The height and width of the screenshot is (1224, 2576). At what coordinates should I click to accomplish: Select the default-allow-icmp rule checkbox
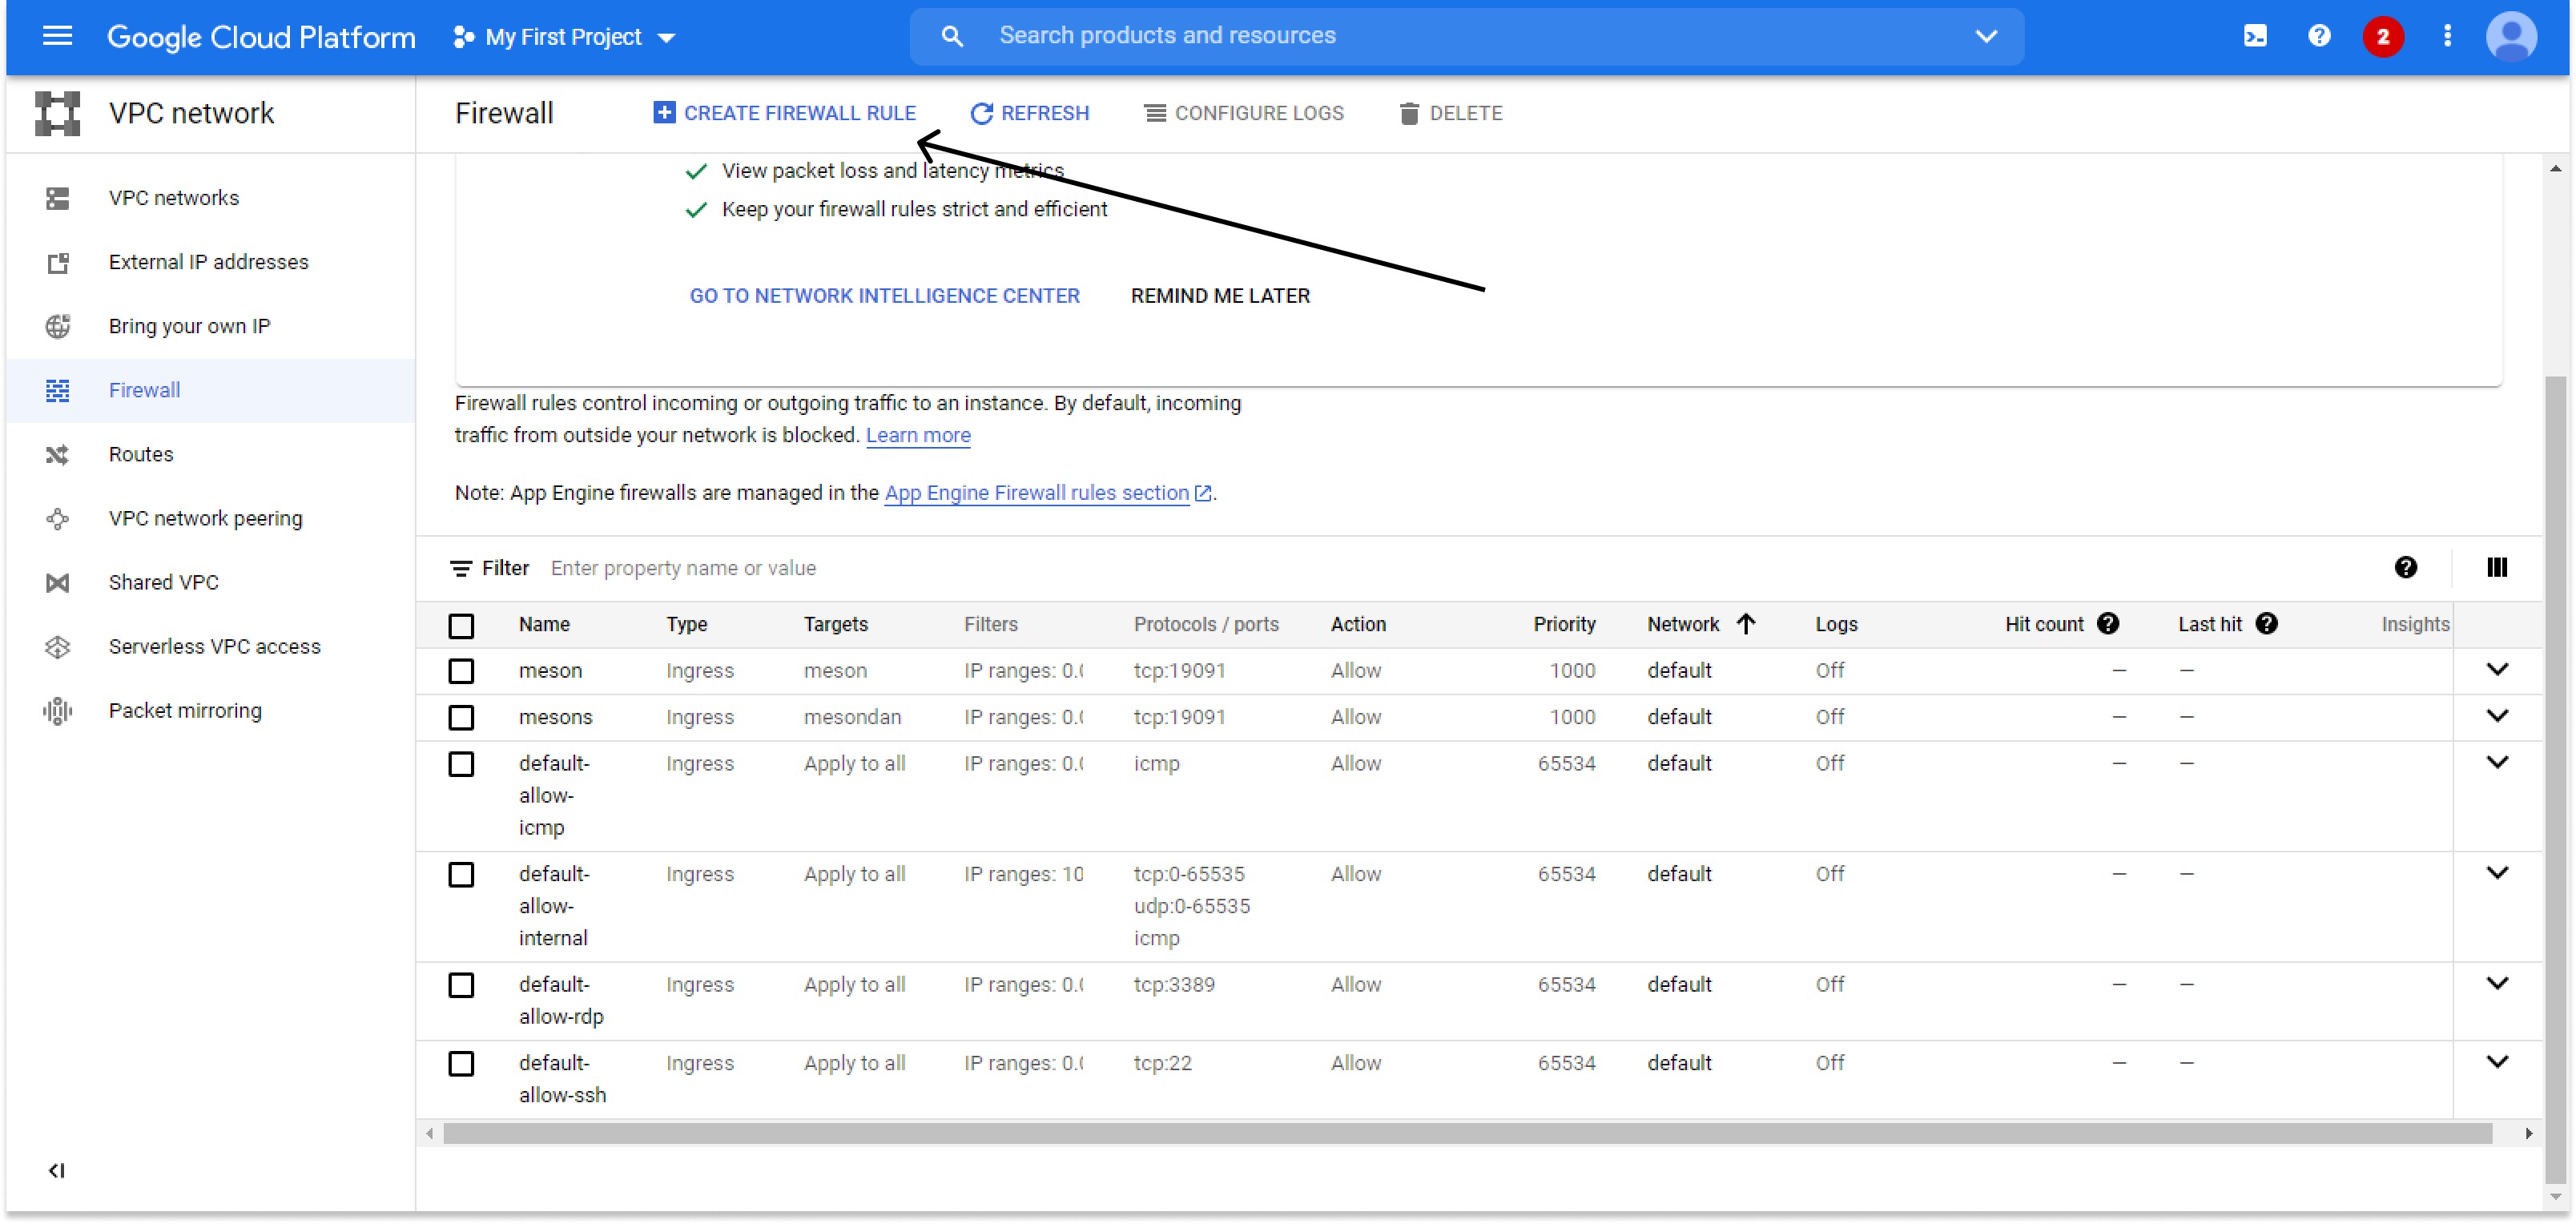(461, 764)
